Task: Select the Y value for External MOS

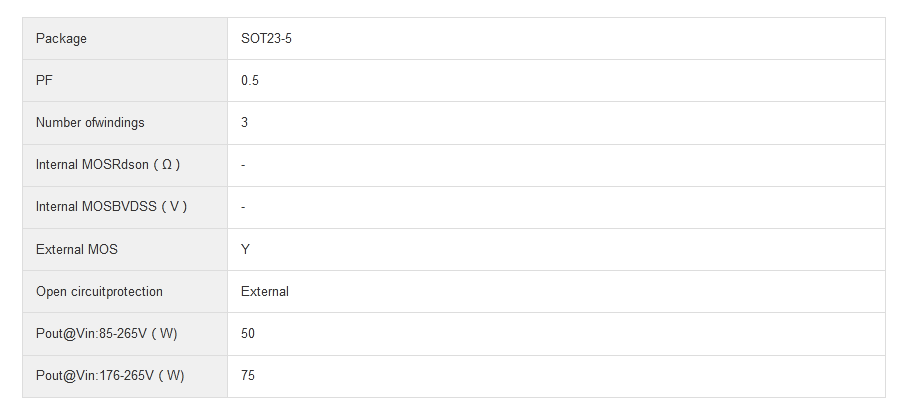Action: pyautogui.click(x=245, y=249)
